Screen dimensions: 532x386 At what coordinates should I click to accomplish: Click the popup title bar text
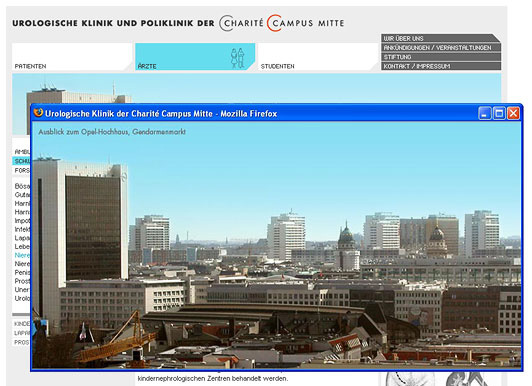coord(161,114)
